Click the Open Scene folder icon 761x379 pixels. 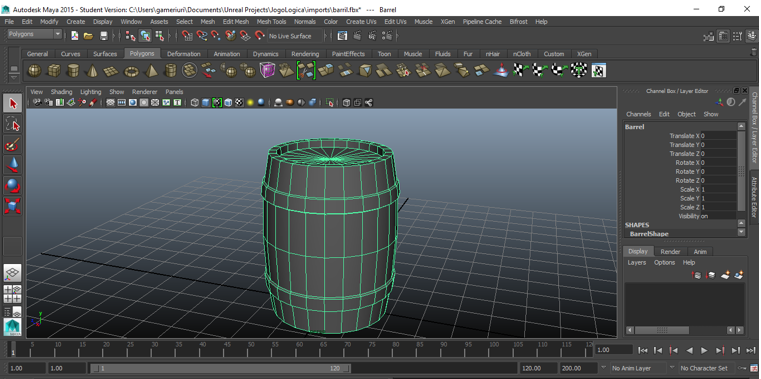tap(88, 36)
